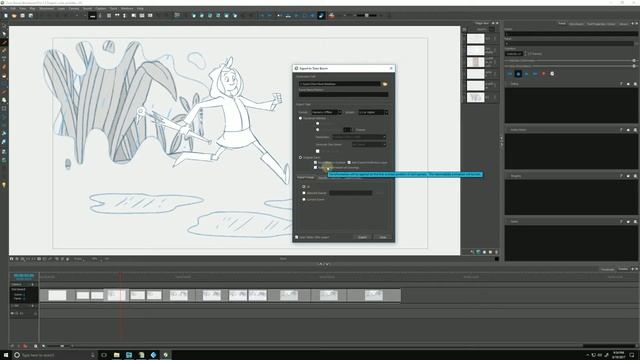Click the white document icon in Panel tab
The width and height of the screenshot is (640, 360).
(x=552, y=74)
